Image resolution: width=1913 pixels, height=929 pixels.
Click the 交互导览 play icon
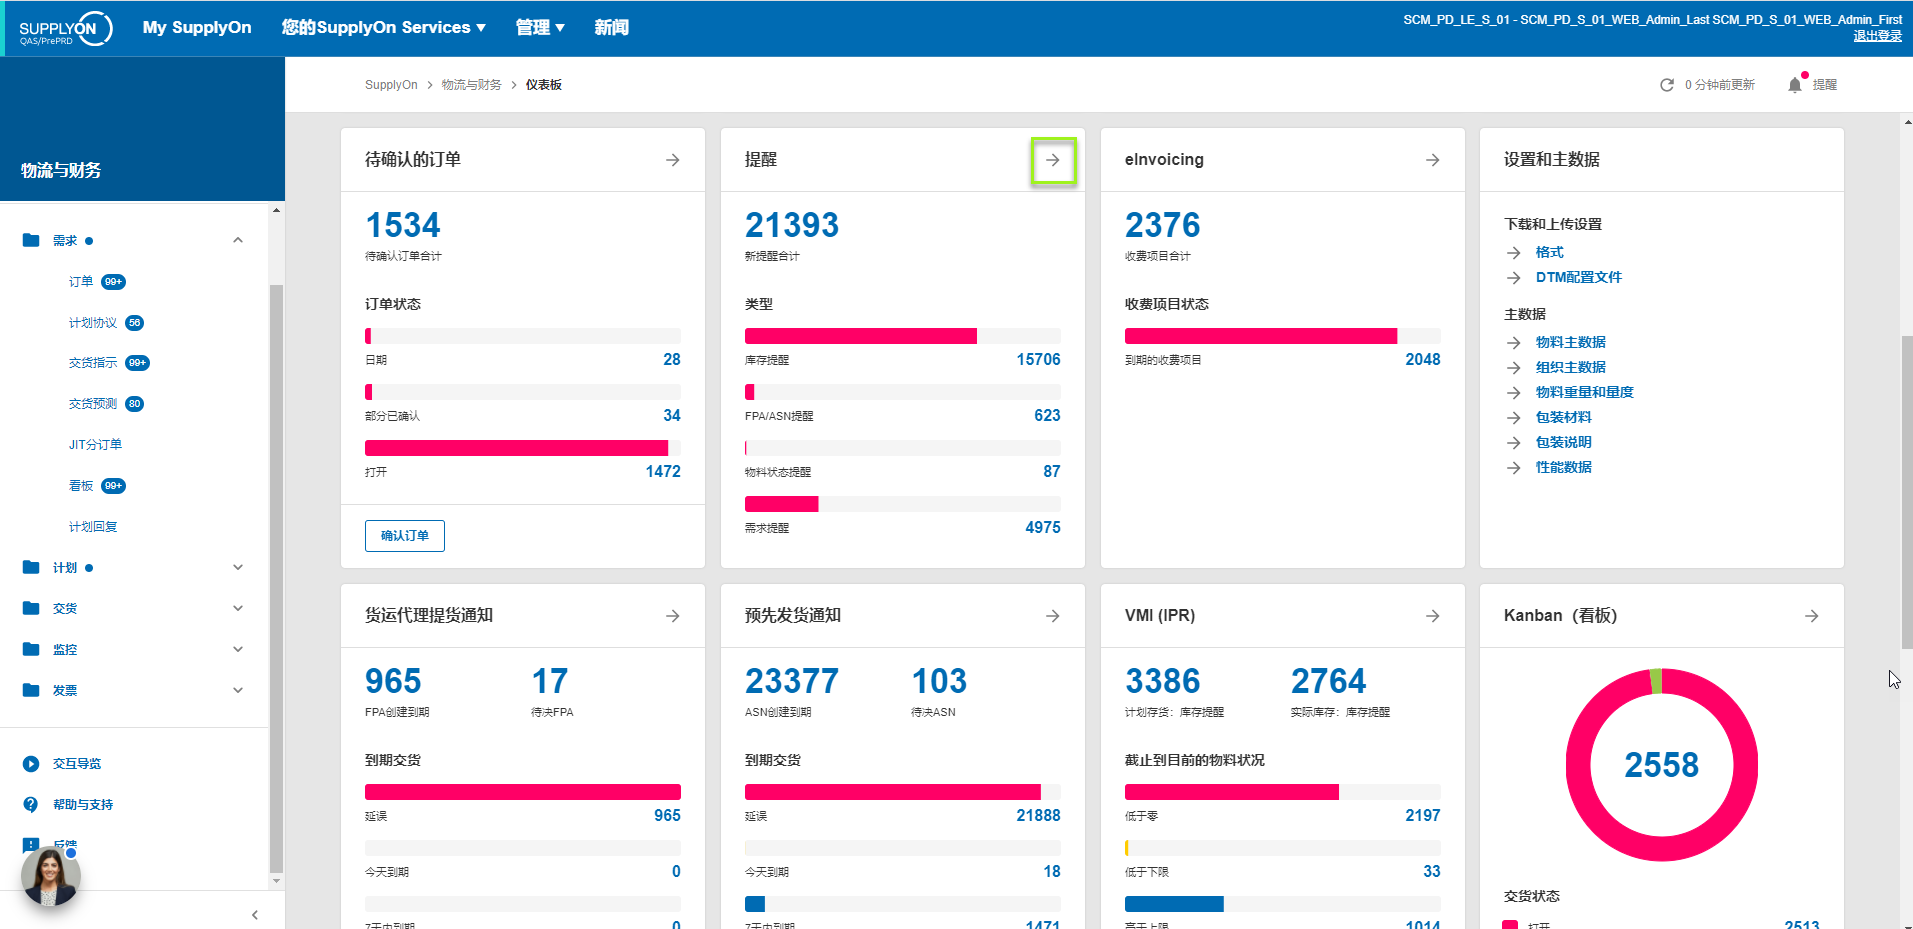point(31,763)
